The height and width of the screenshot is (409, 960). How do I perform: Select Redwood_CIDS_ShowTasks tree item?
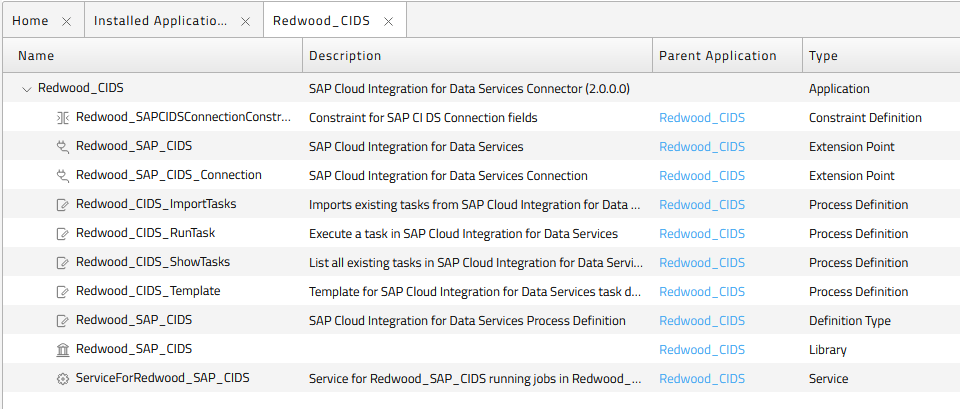click(153, 262)
